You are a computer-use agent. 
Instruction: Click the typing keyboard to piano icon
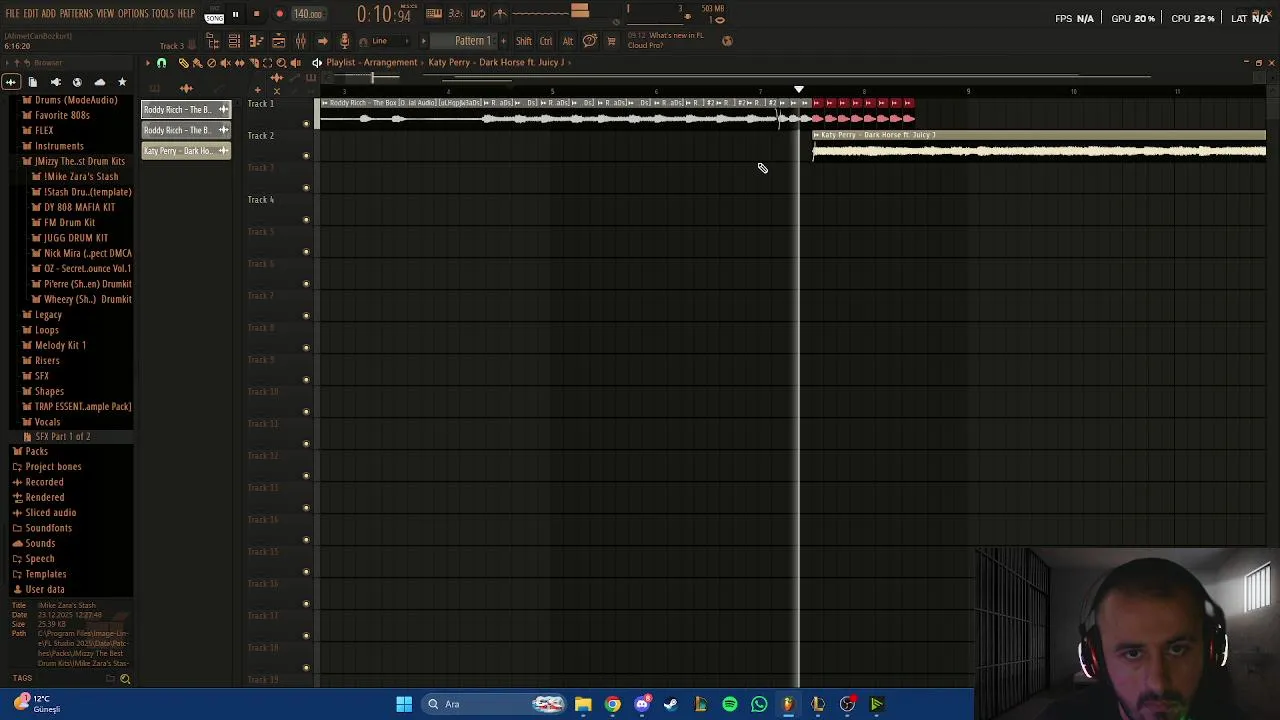click(x=434, y=14)
